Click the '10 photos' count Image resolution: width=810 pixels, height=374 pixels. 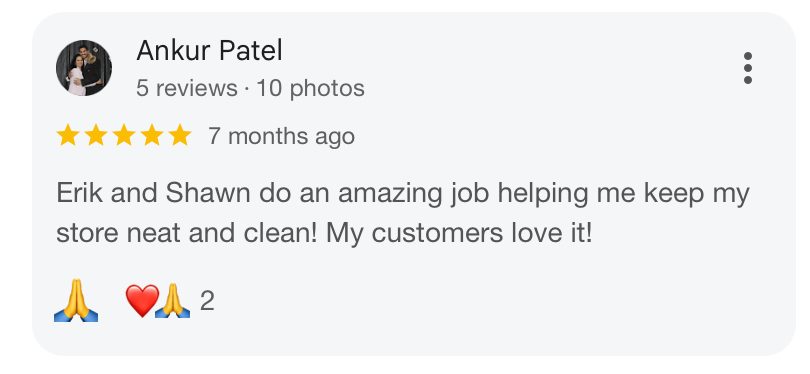[310, 88]
